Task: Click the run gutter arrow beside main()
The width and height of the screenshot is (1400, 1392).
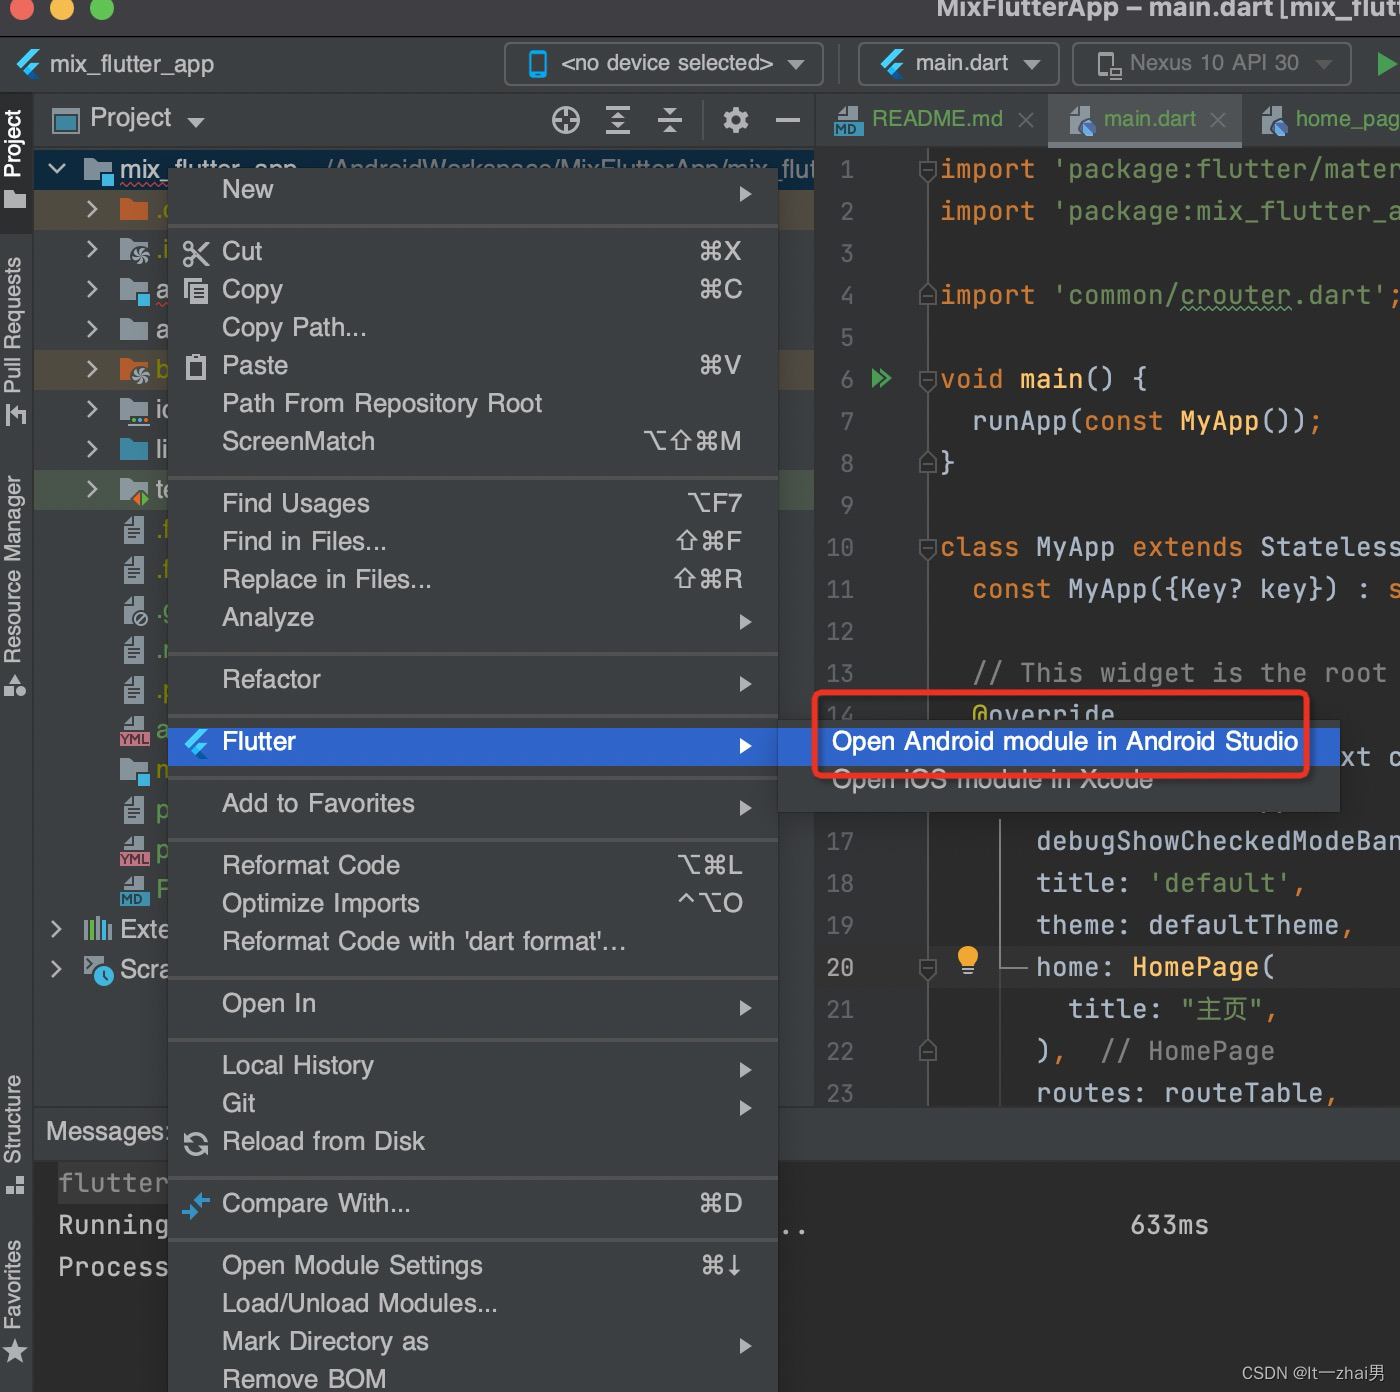Action: coord(881,379)
